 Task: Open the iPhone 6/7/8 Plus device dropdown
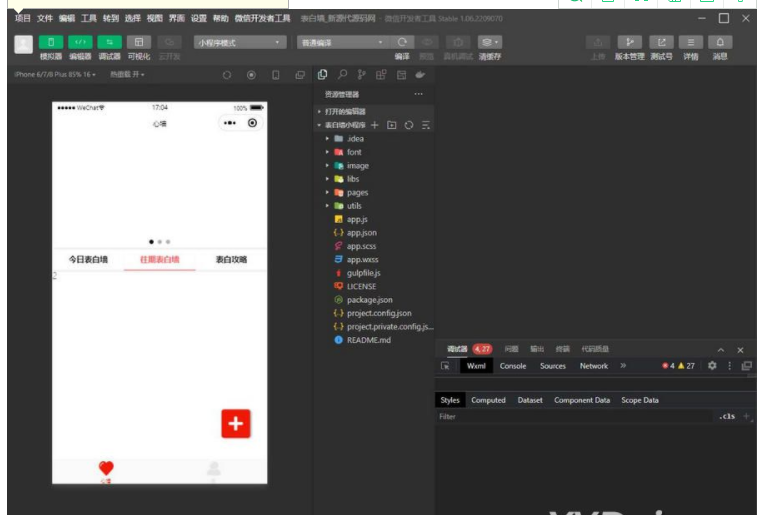pos(55,75)
